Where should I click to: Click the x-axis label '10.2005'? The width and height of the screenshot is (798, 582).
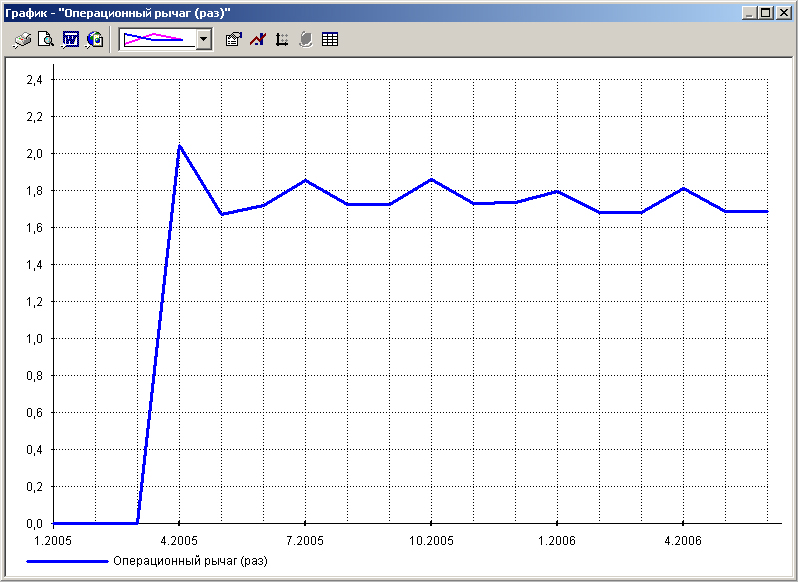431,540
